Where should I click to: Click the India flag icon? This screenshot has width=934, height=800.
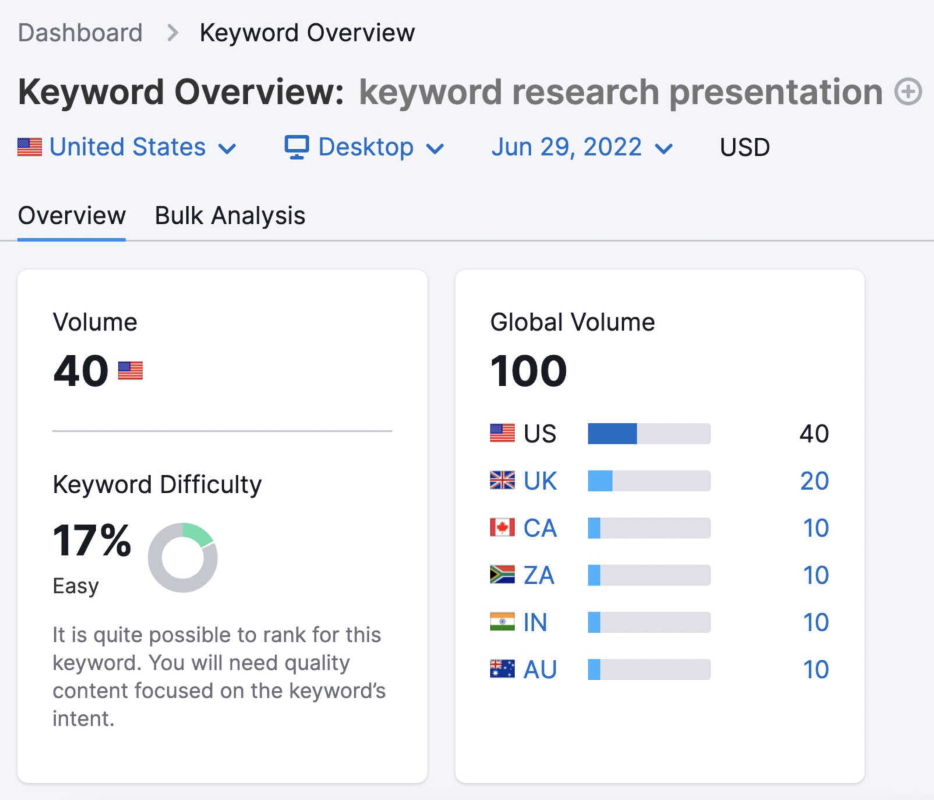[x=502, y=622]
